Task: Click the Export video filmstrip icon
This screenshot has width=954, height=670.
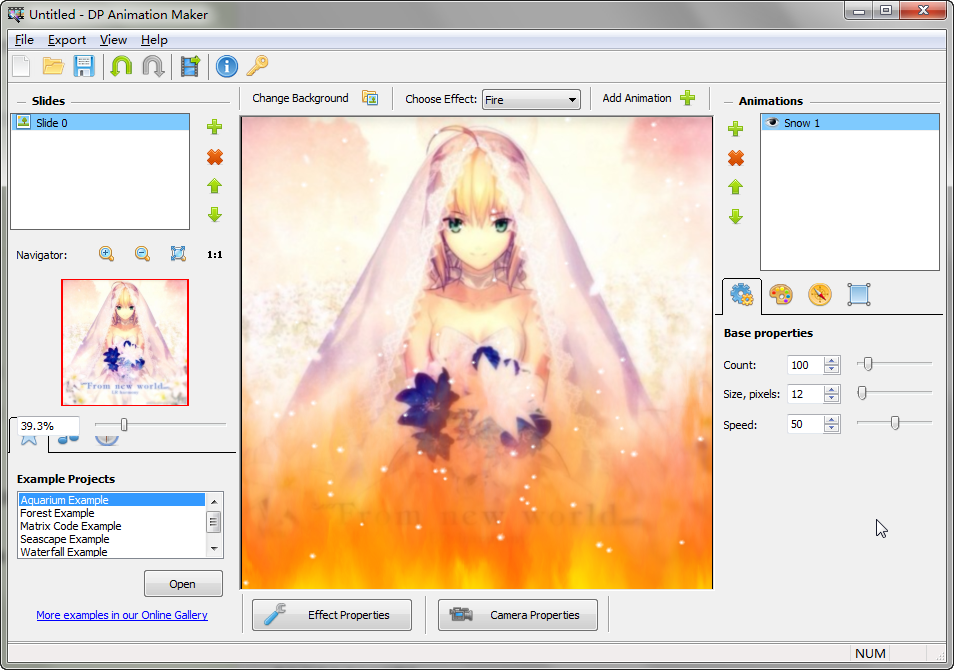Action: click(190, 67)
